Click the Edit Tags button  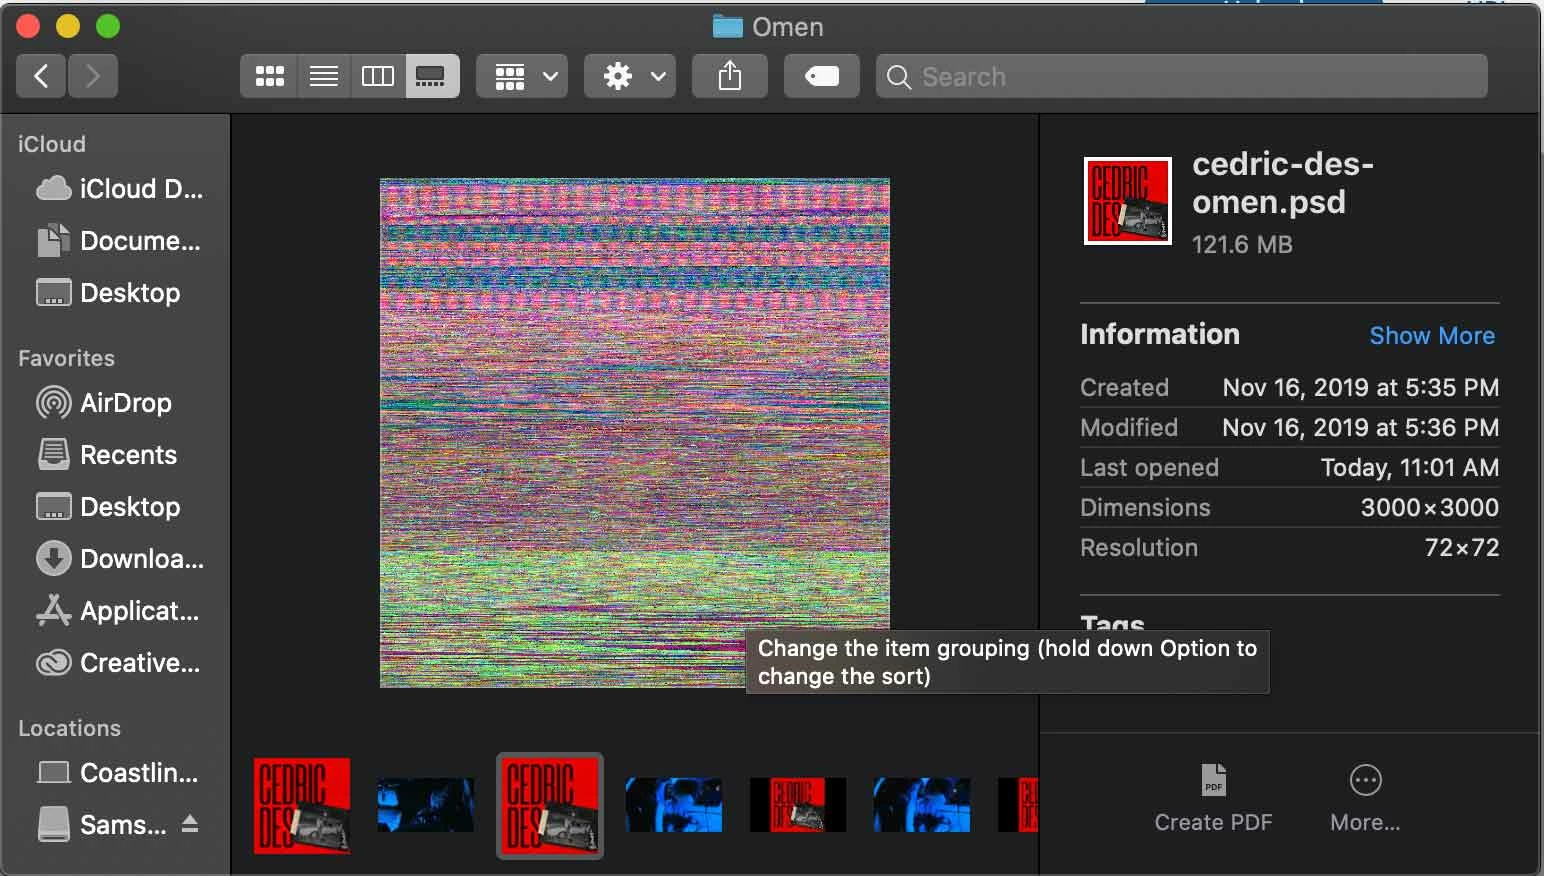822,76
